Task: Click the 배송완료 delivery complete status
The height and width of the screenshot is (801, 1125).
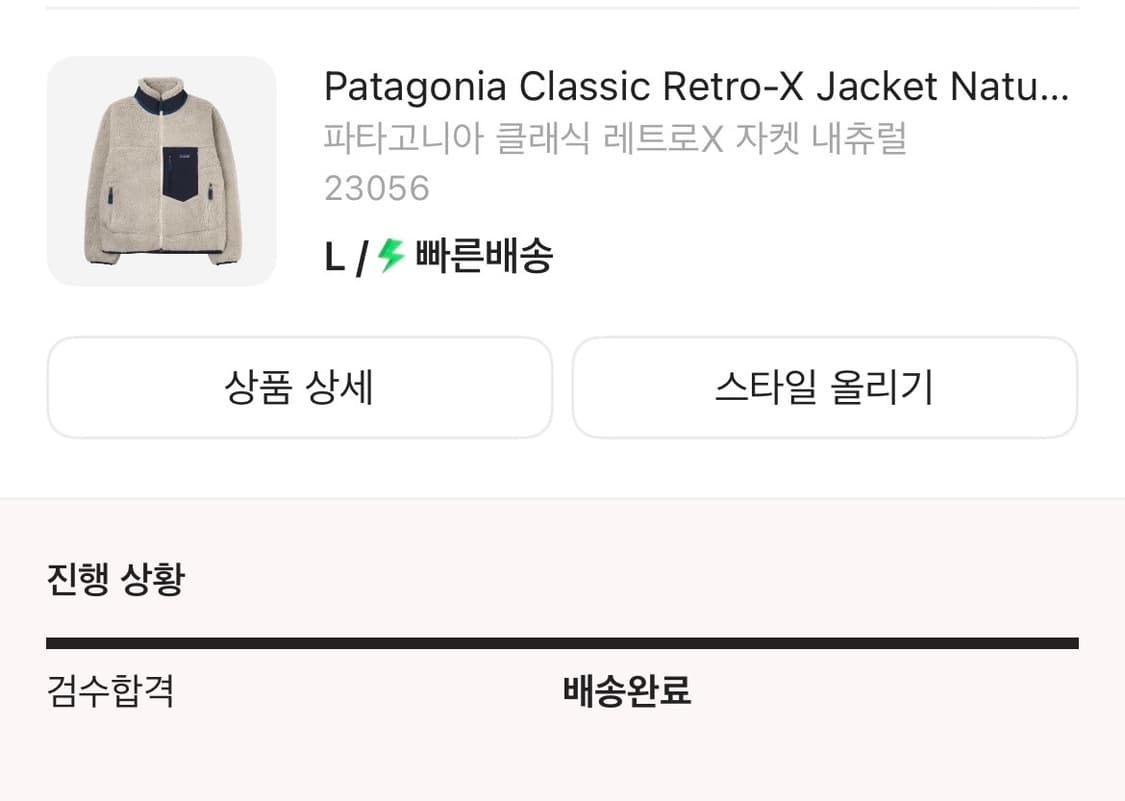Action: (x=625, y=691)
